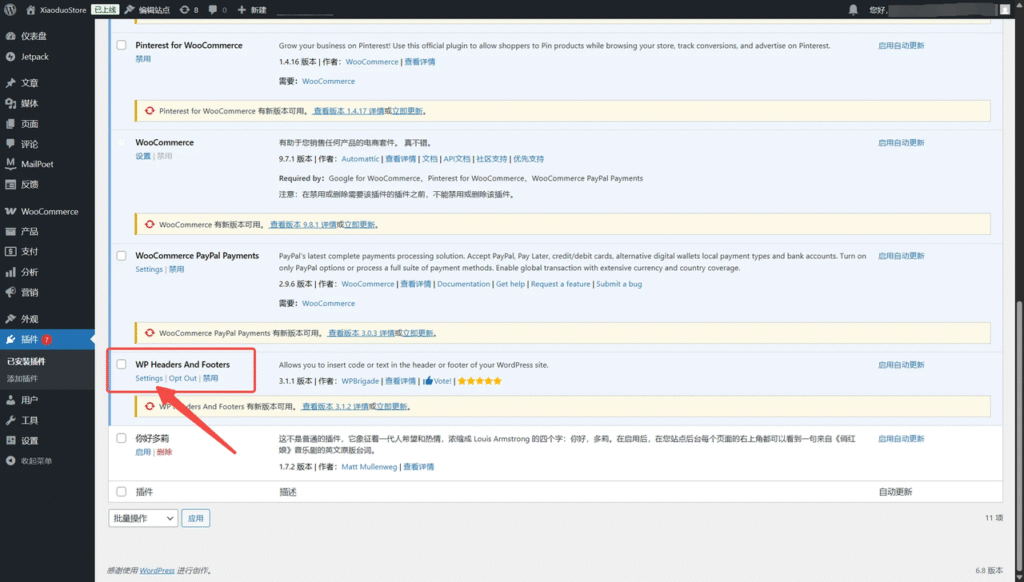Update WooCommerce now via 立即更新
This screenshot has width=1024, height=582.
[x=360, y=225]
